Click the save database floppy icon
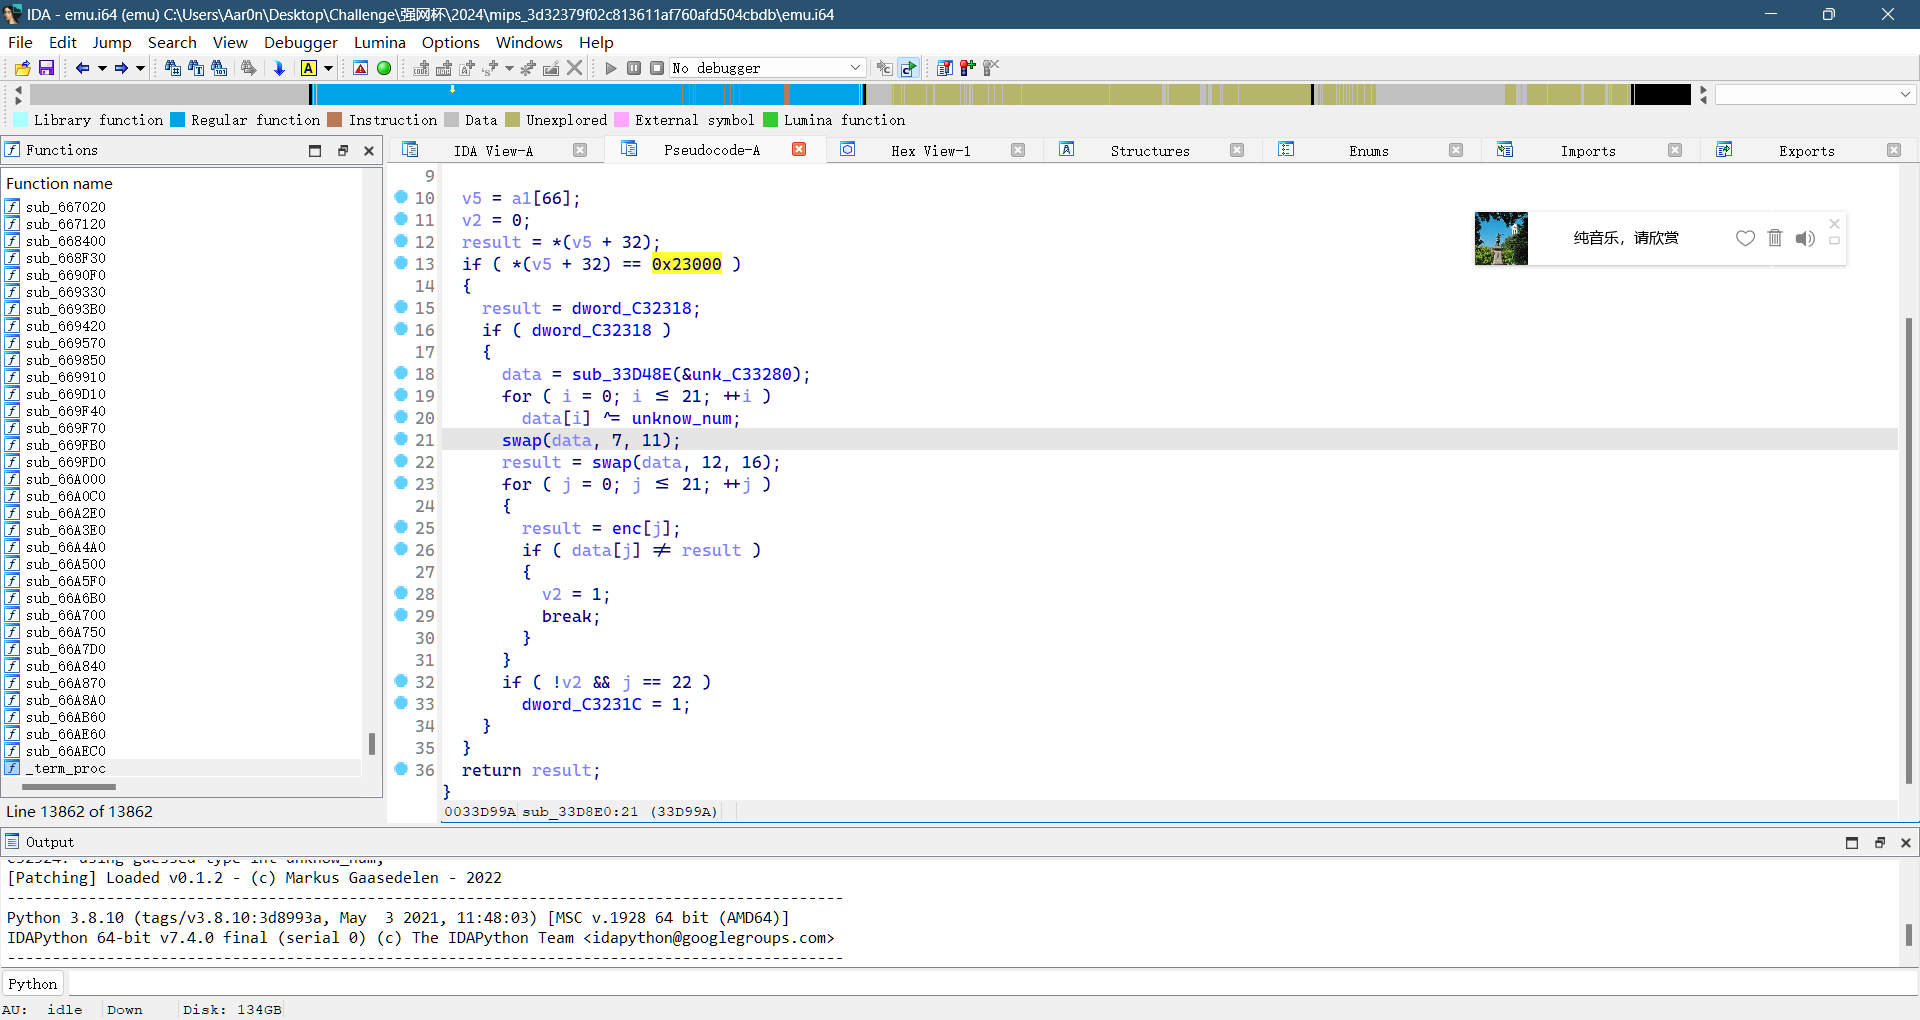The width and height of the screenshot is (1920, 1020). (x=46, y=68)
